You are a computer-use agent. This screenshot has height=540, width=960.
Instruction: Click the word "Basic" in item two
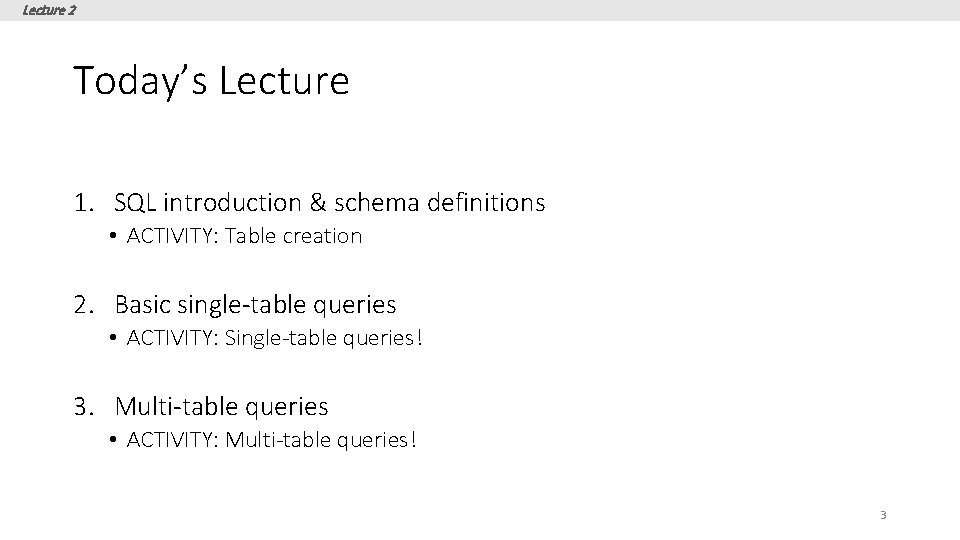(x=144, y=304)
